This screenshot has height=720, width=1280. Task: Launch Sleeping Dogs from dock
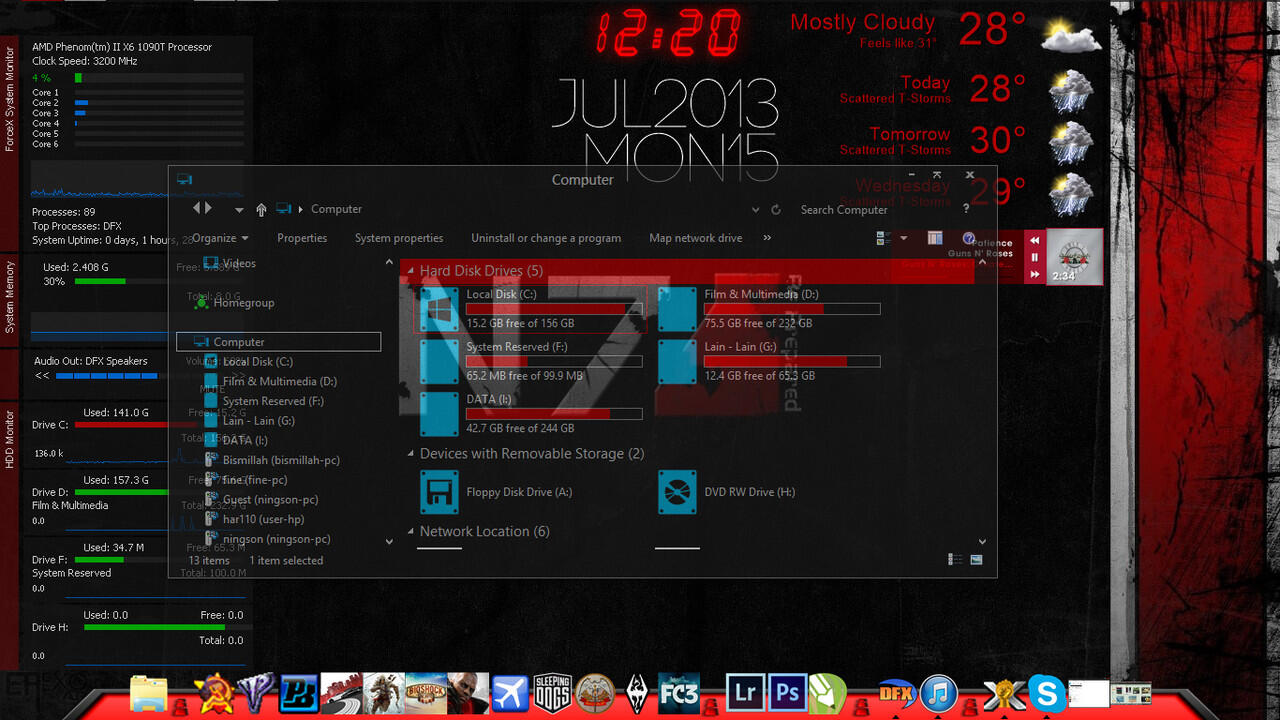click(x=552, y=693)
